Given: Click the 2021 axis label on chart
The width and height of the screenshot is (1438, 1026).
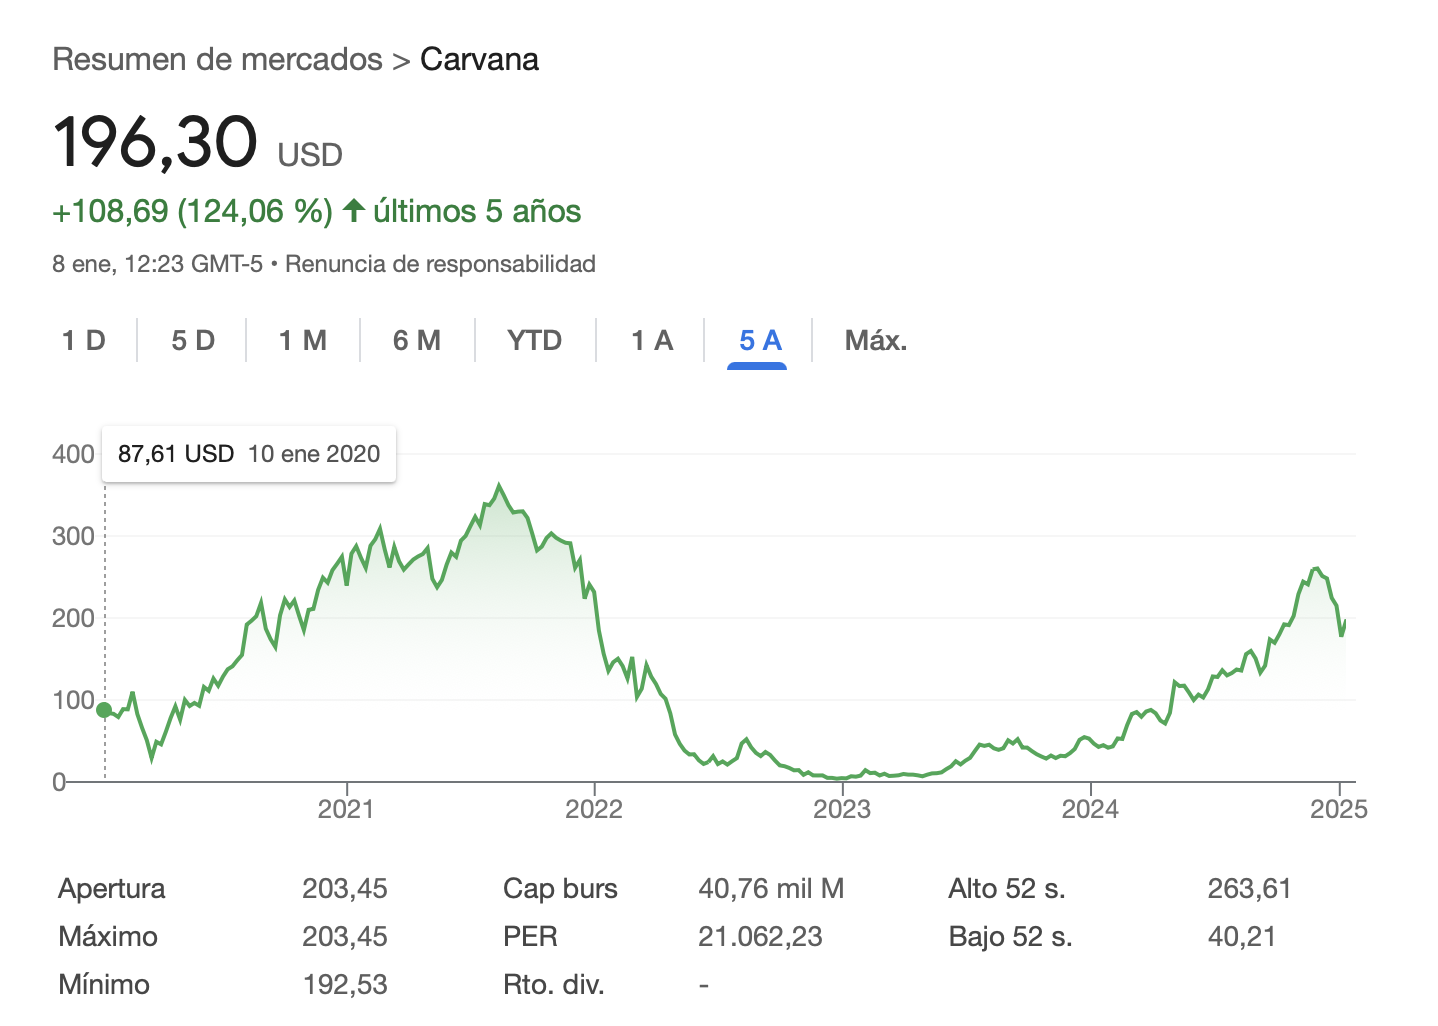Looking at the screenshot, I should click(346, 809).
